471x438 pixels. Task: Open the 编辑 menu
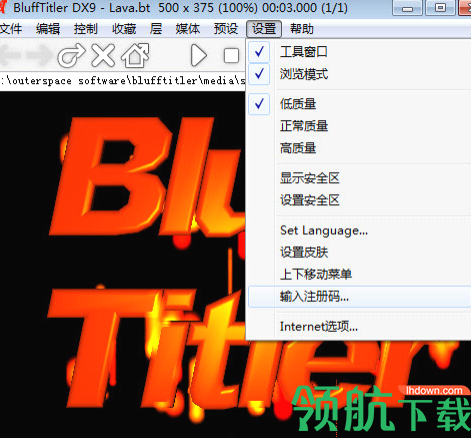pyautogui.click(x=48, y=29)
